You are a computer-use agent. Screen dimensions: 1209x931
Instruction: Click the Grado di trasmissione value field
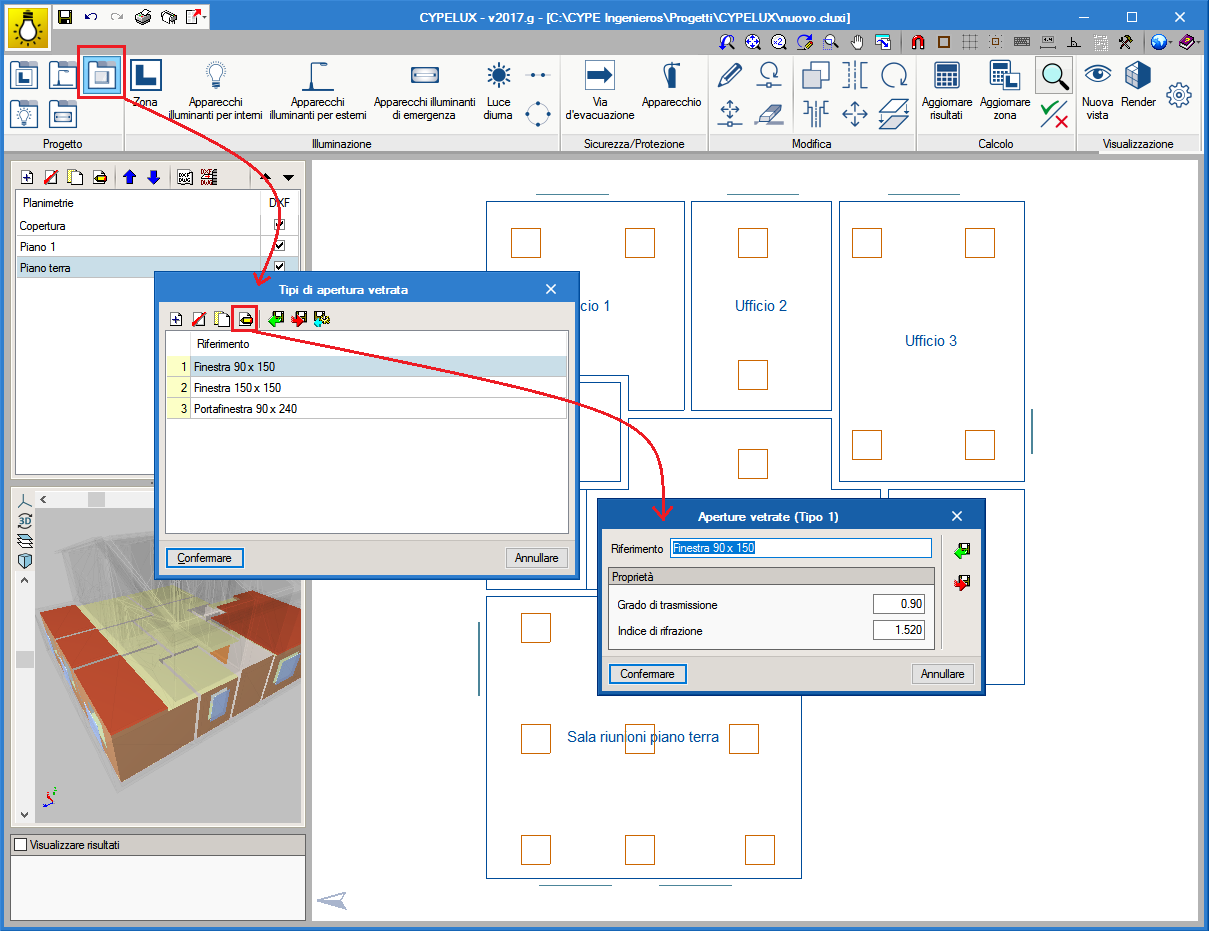pos(898,604)
